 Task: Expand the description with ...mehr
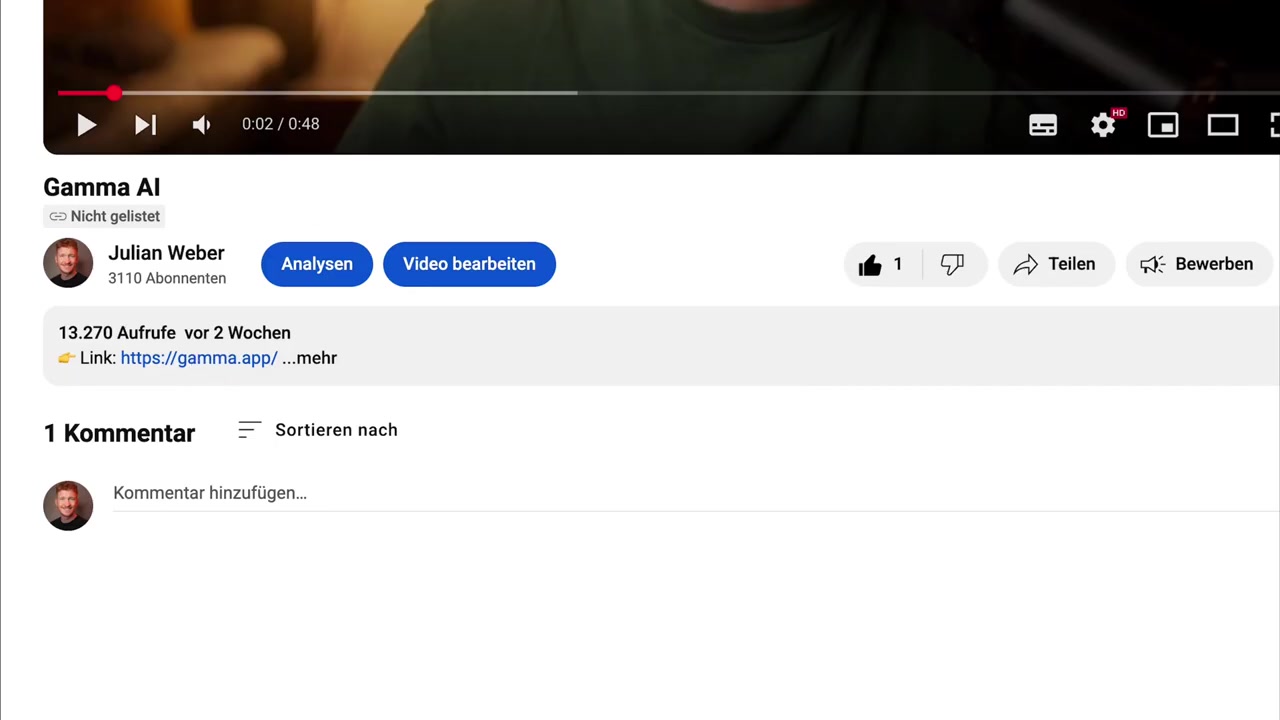click(x=310, y=358)
